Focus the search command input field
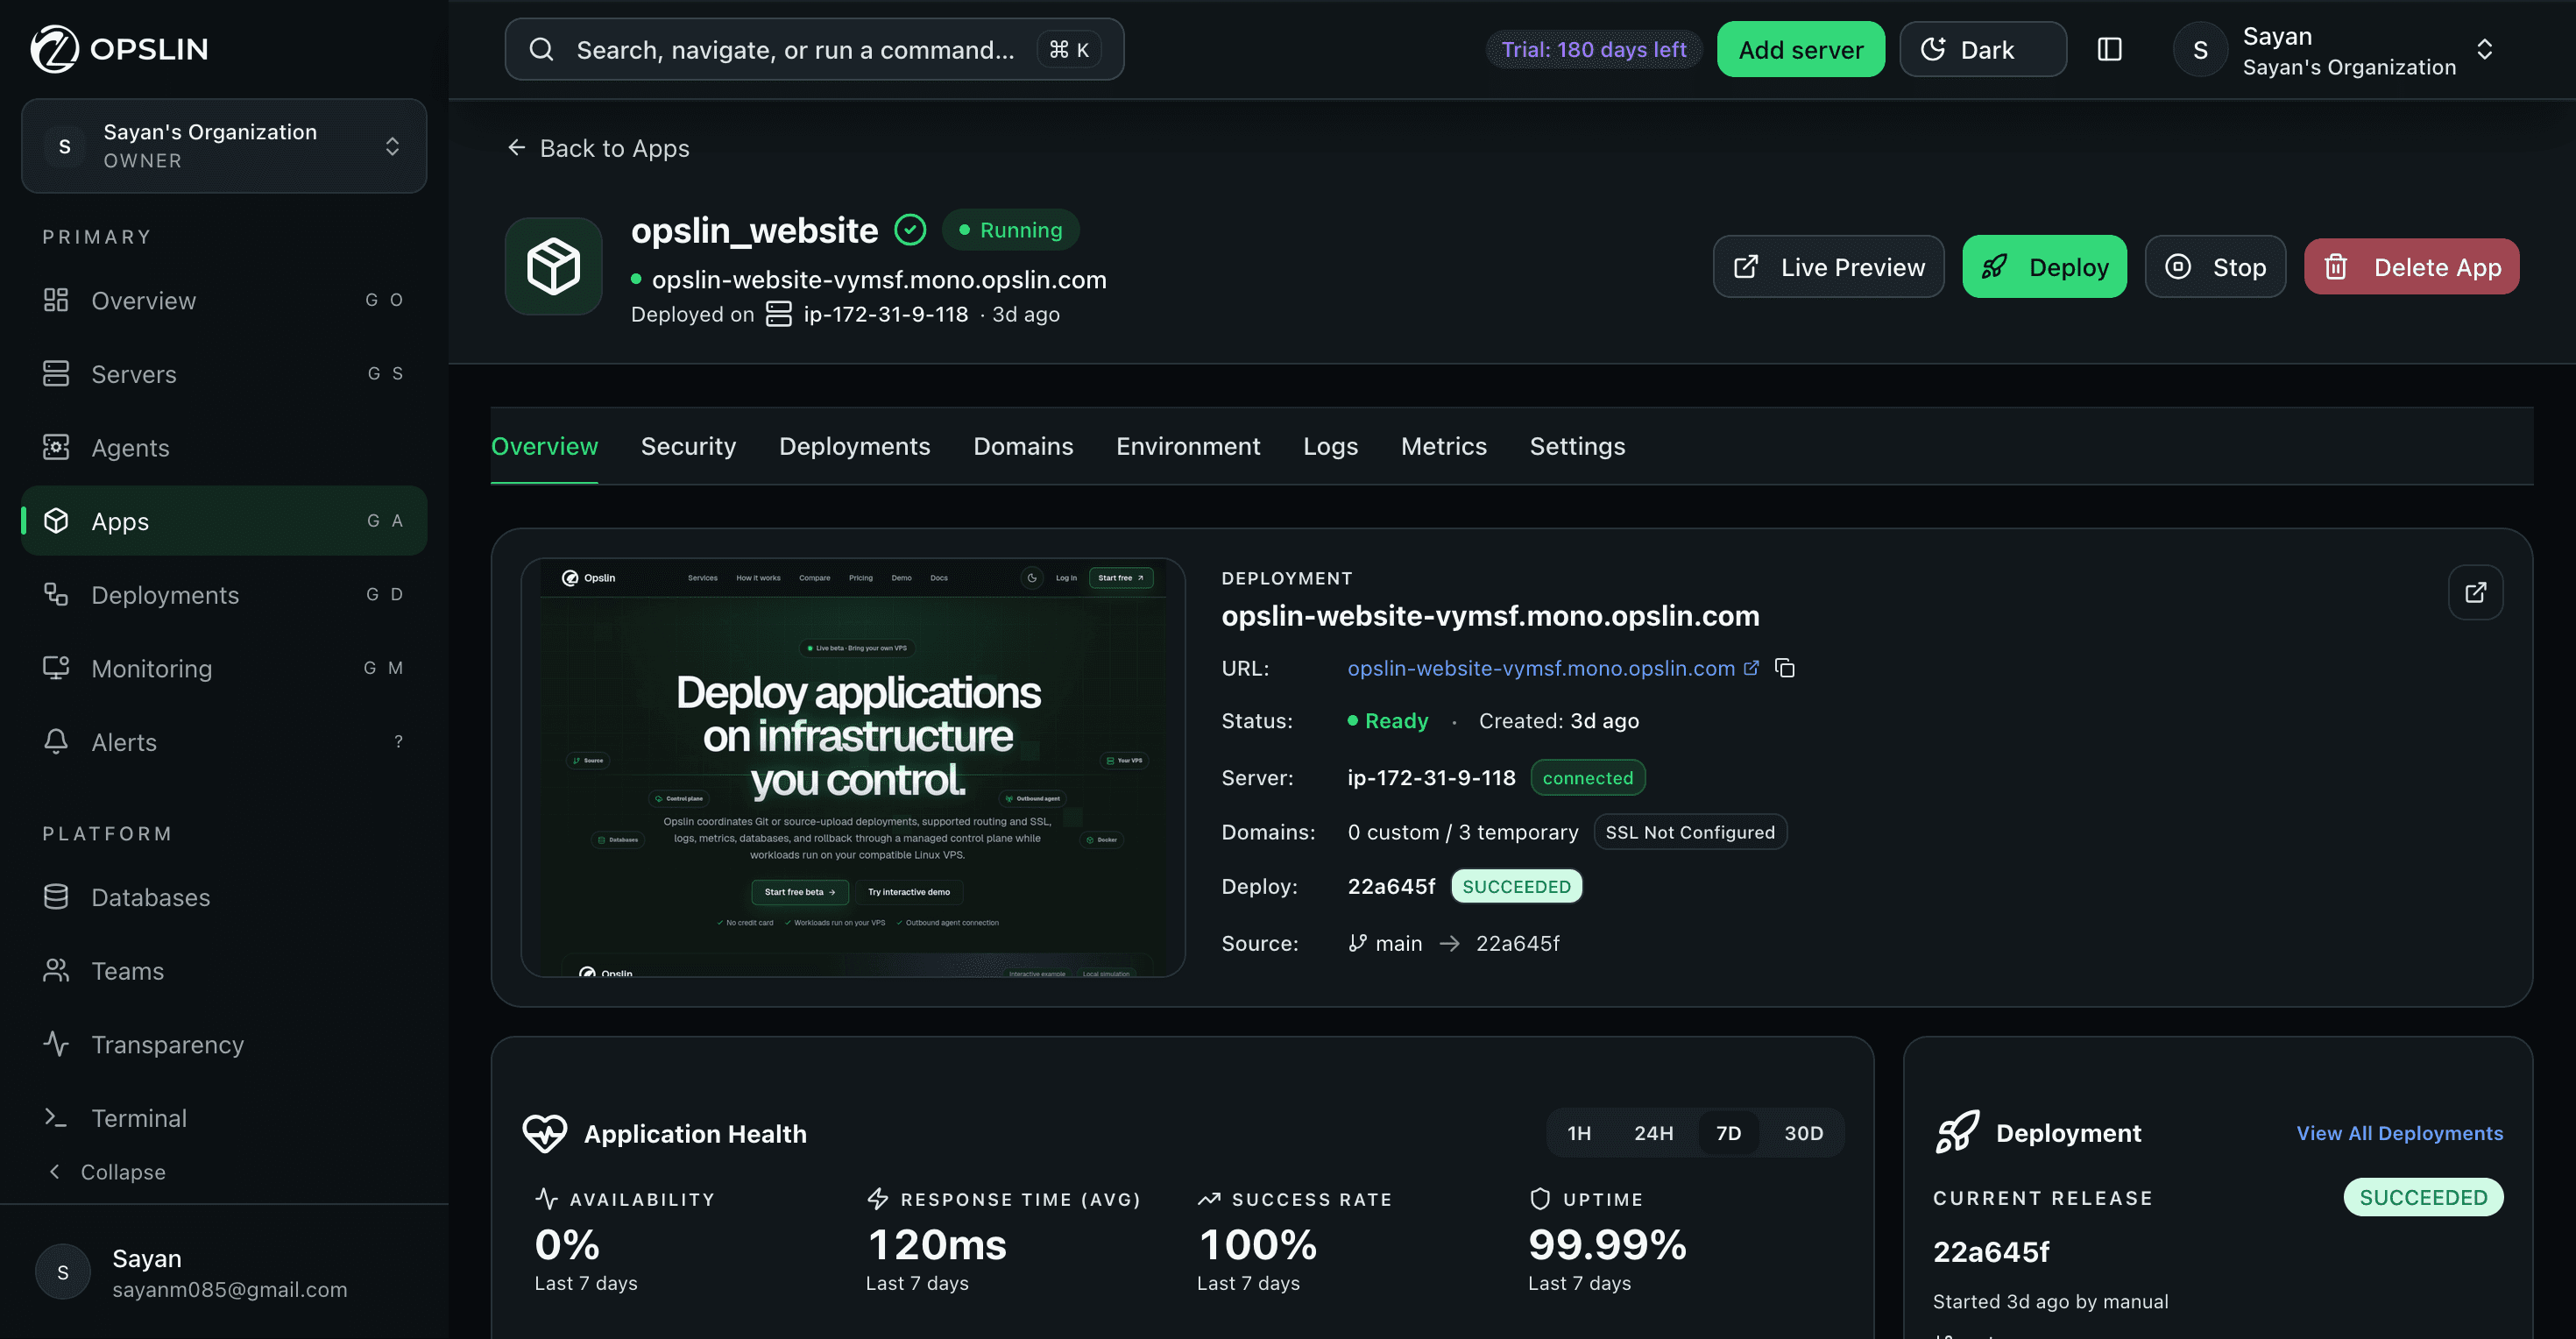Image resolution: width=2576 pixels, height=1339 pixels. [814, 49]
